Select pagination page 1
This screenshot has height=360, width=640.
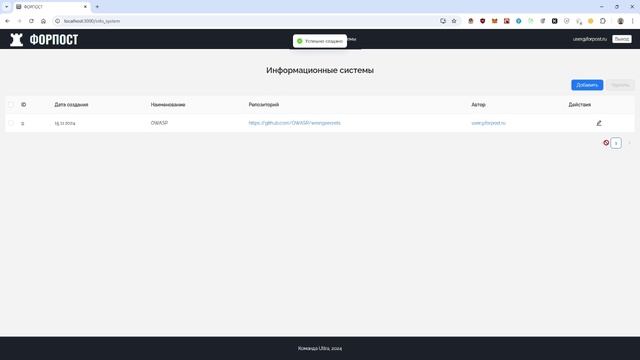click(616, 143)
